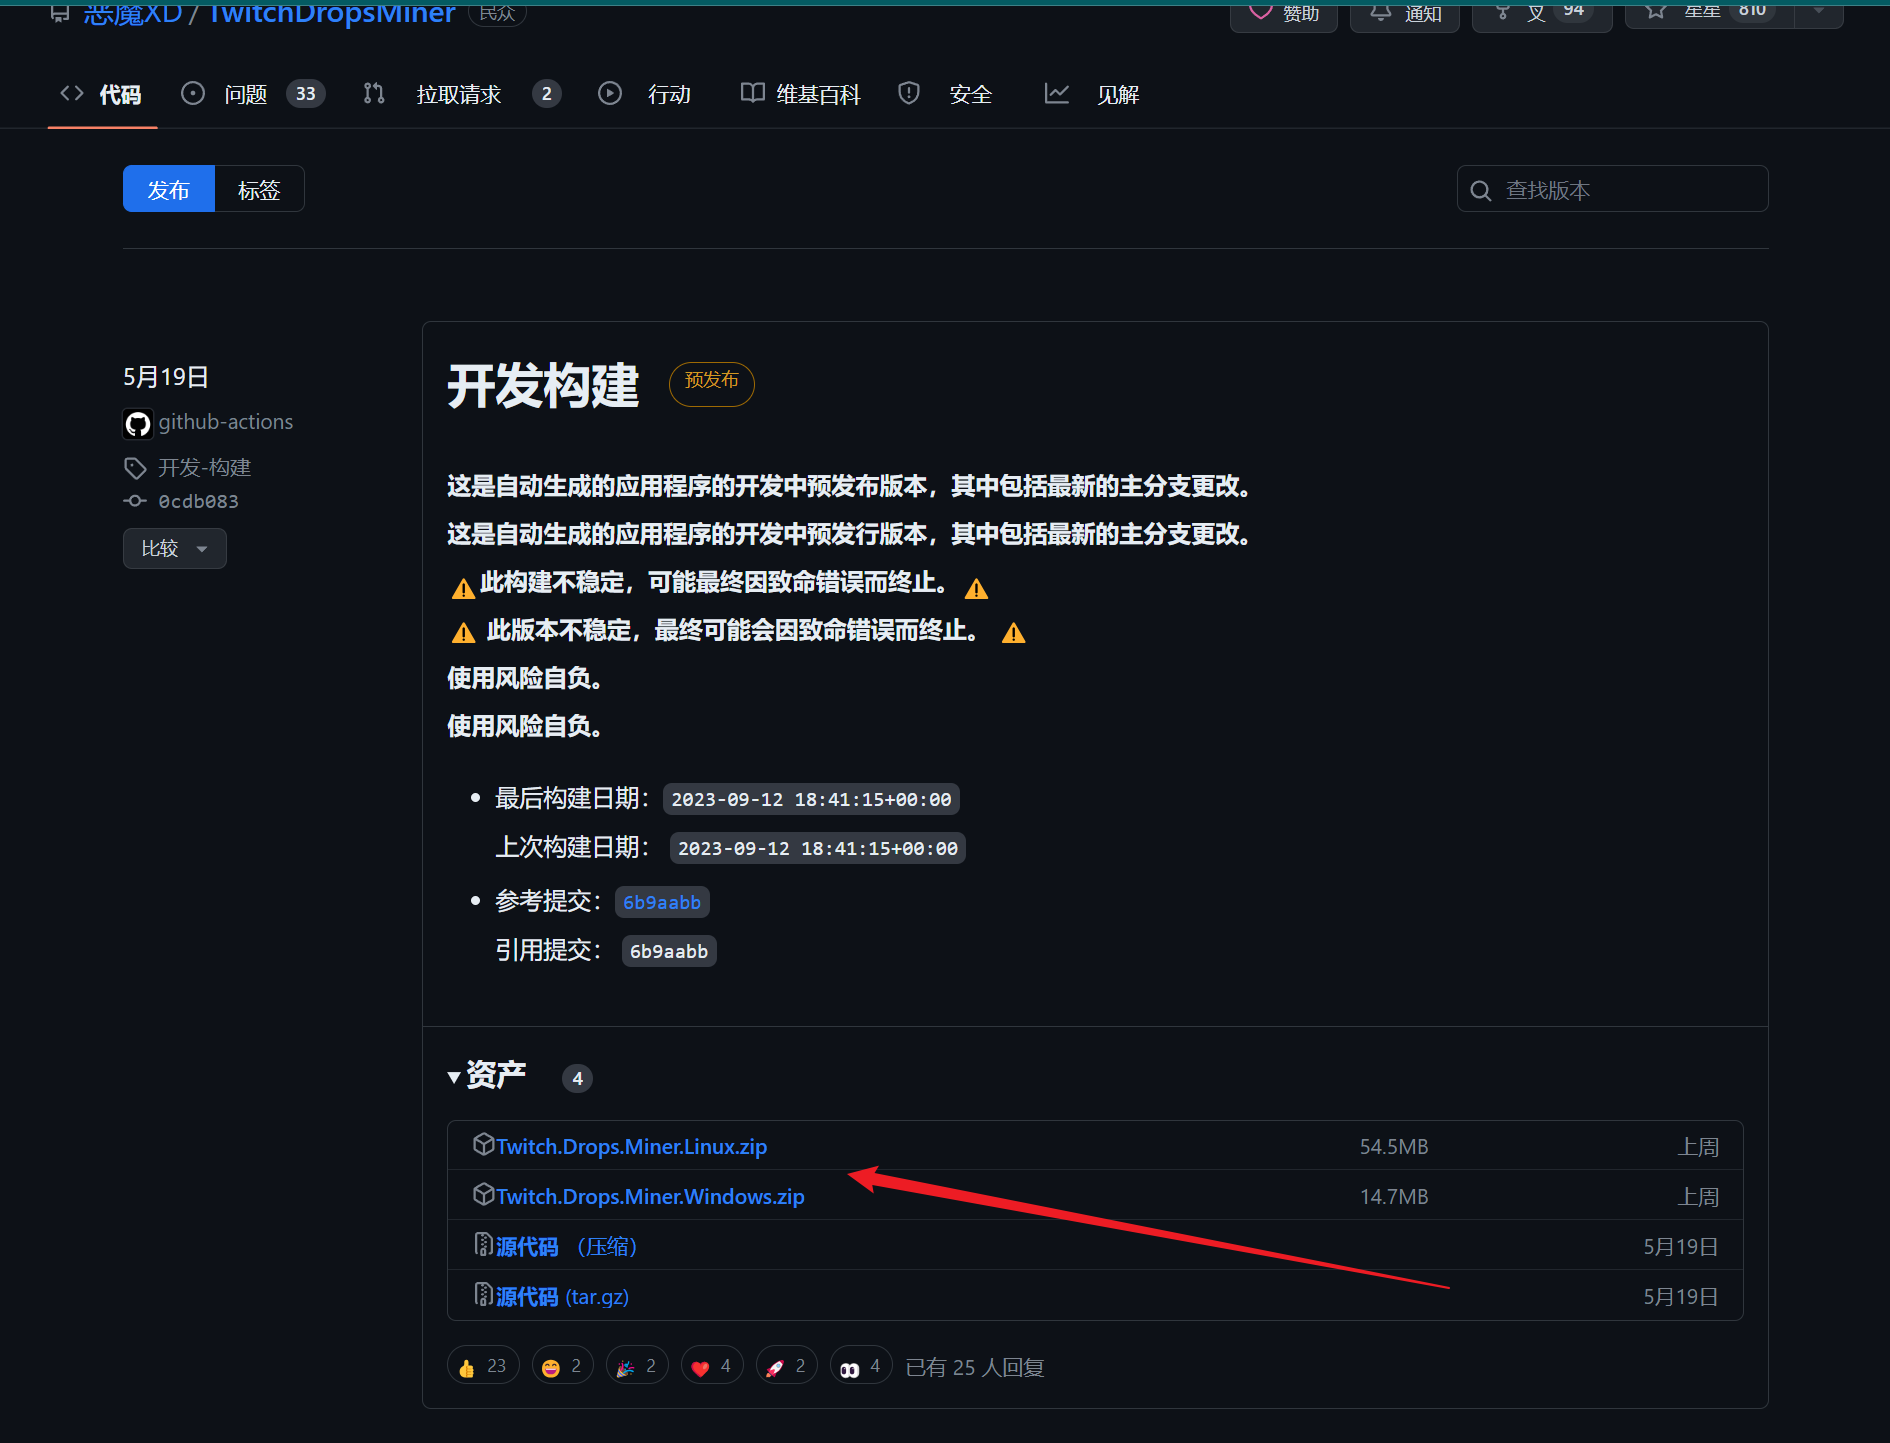The width and height of the screenshot is (1890, 1443).
Task: Open the star list dropdown arrow
Action: pyautogui.click(x=1819, y=12)
